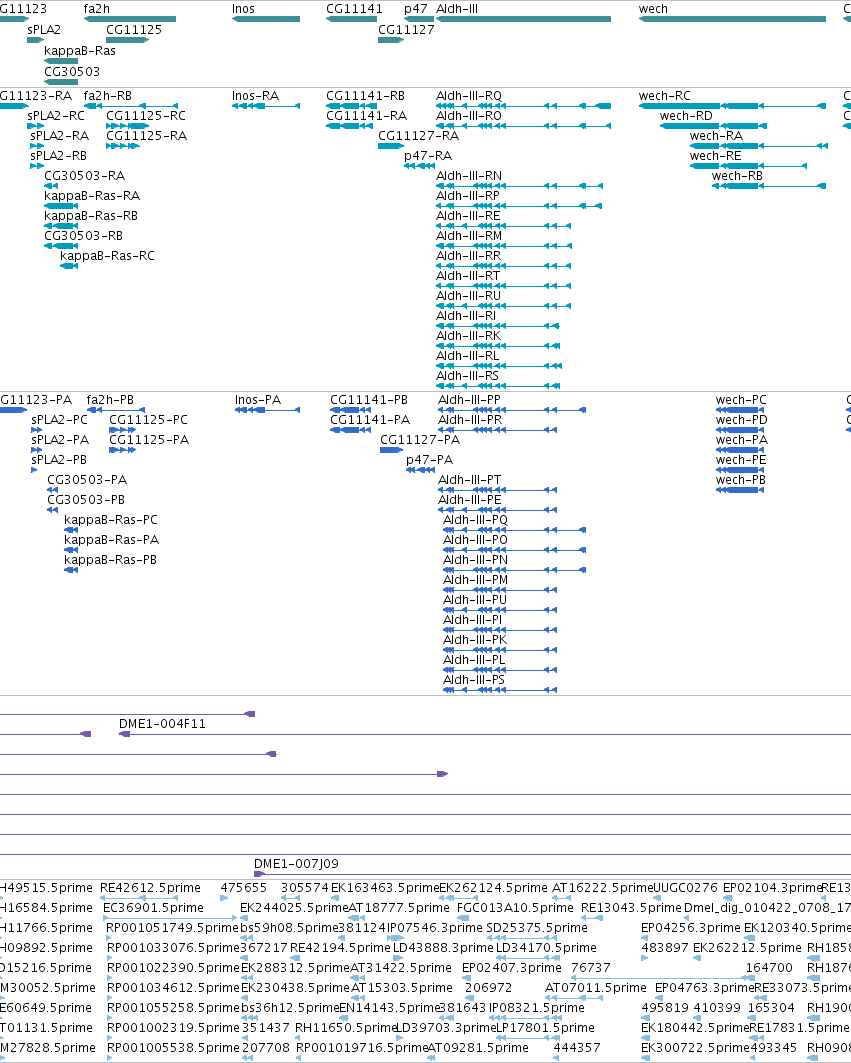
Task: Click transcript Aldh-III-RM
Action: coord(469,236)
